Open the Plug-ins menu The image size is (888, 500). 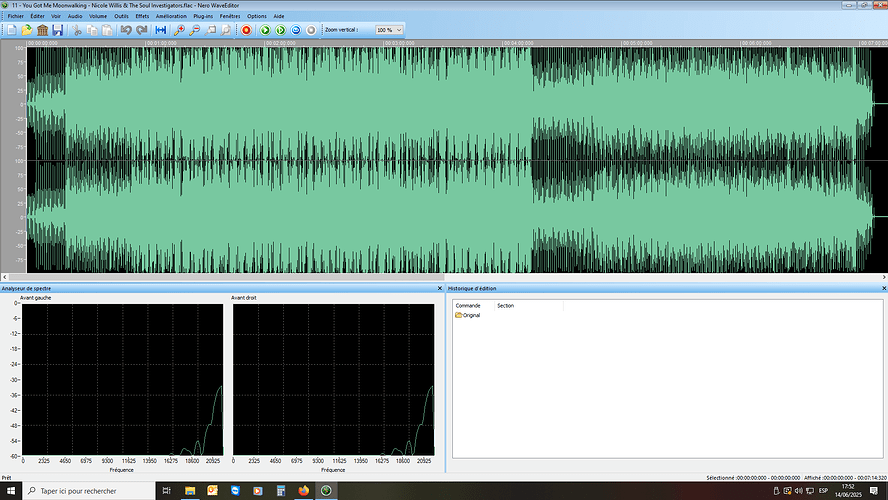203,16
